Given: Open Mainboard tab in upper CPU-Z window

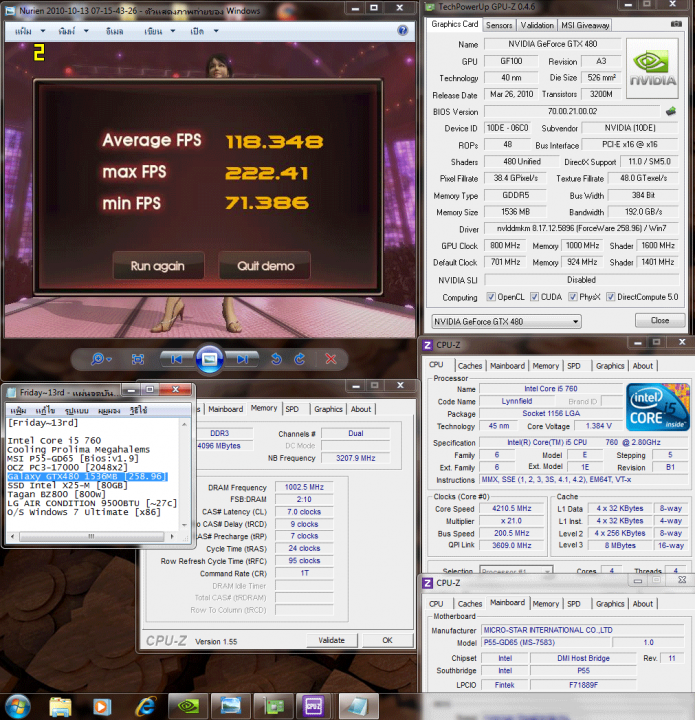Looking at the screenshot, I should tap(507, 366).
